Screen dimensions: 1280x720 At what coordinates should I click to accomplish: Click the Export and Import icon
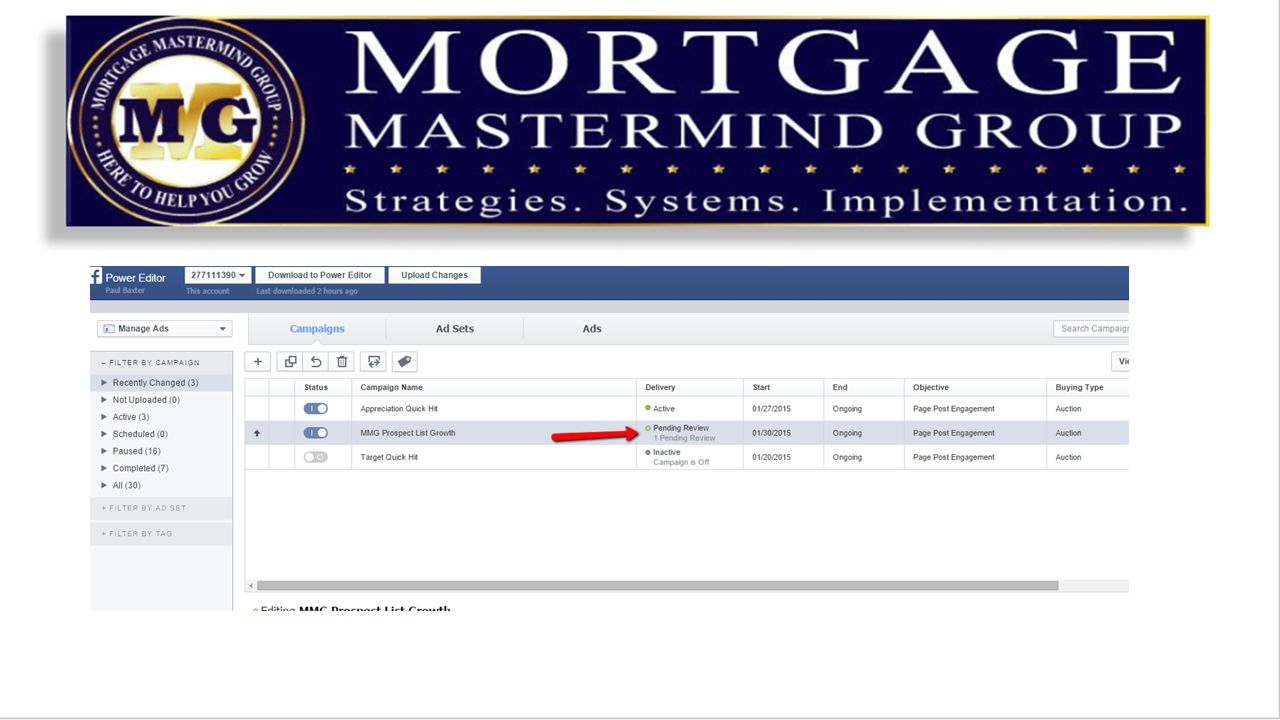[374, 362]
